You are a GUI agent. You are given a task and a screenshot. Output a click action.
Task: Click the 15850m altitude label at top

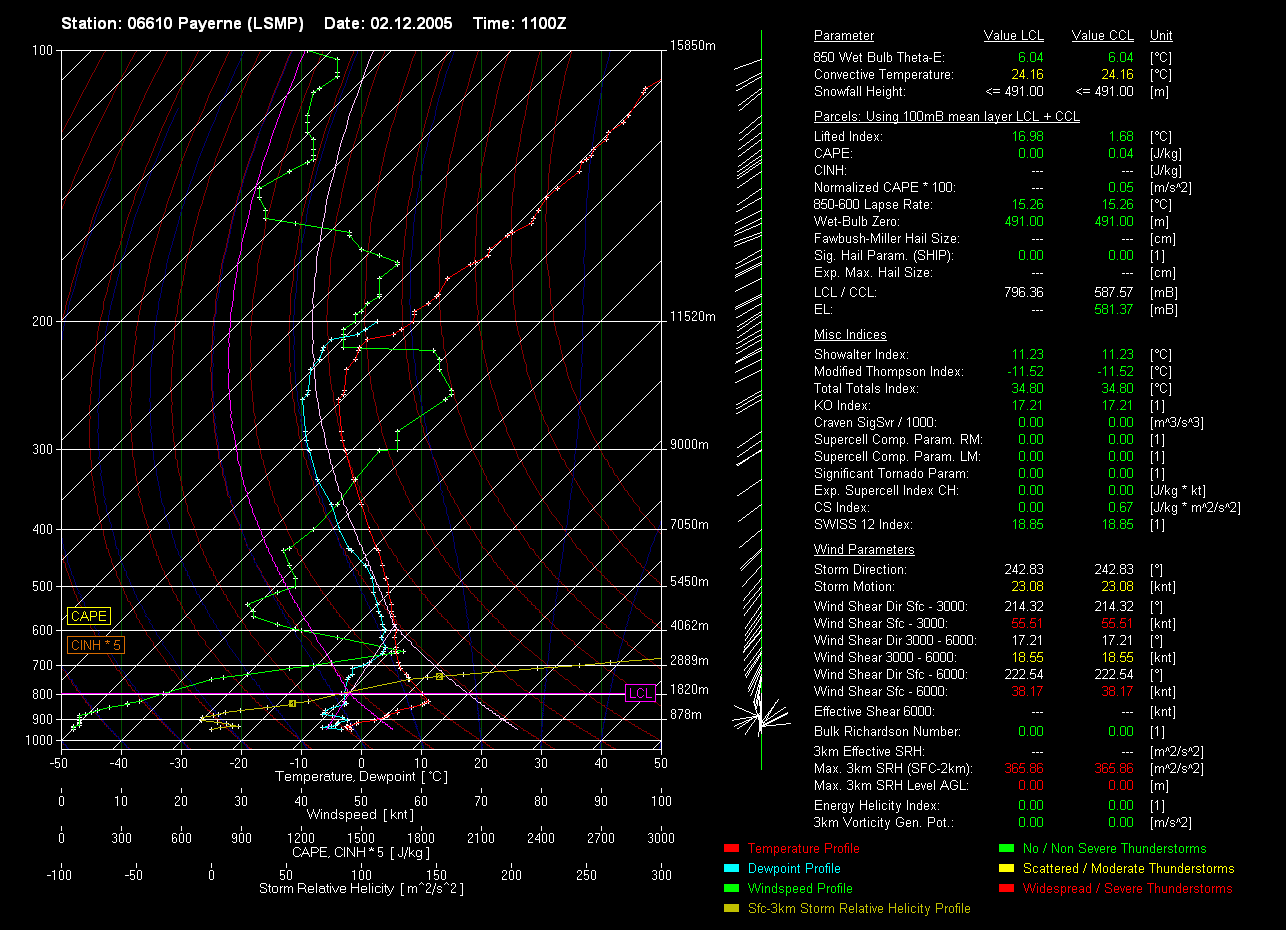tap(693, 46)
